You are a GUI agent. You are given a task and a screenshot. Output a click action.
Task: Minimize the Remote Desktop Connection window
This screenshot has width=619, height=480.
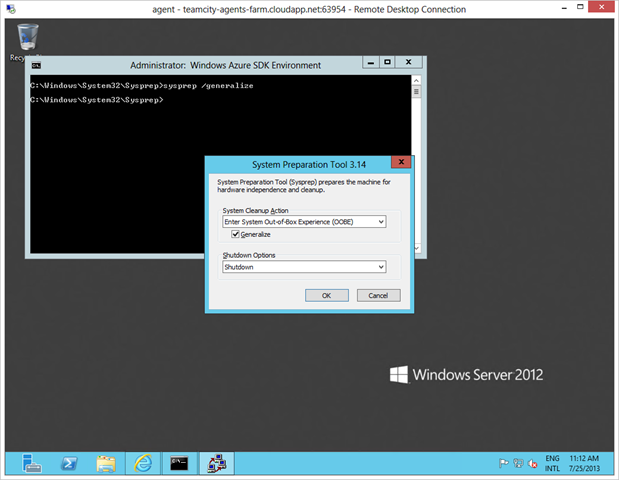click(x=565, y=8)
